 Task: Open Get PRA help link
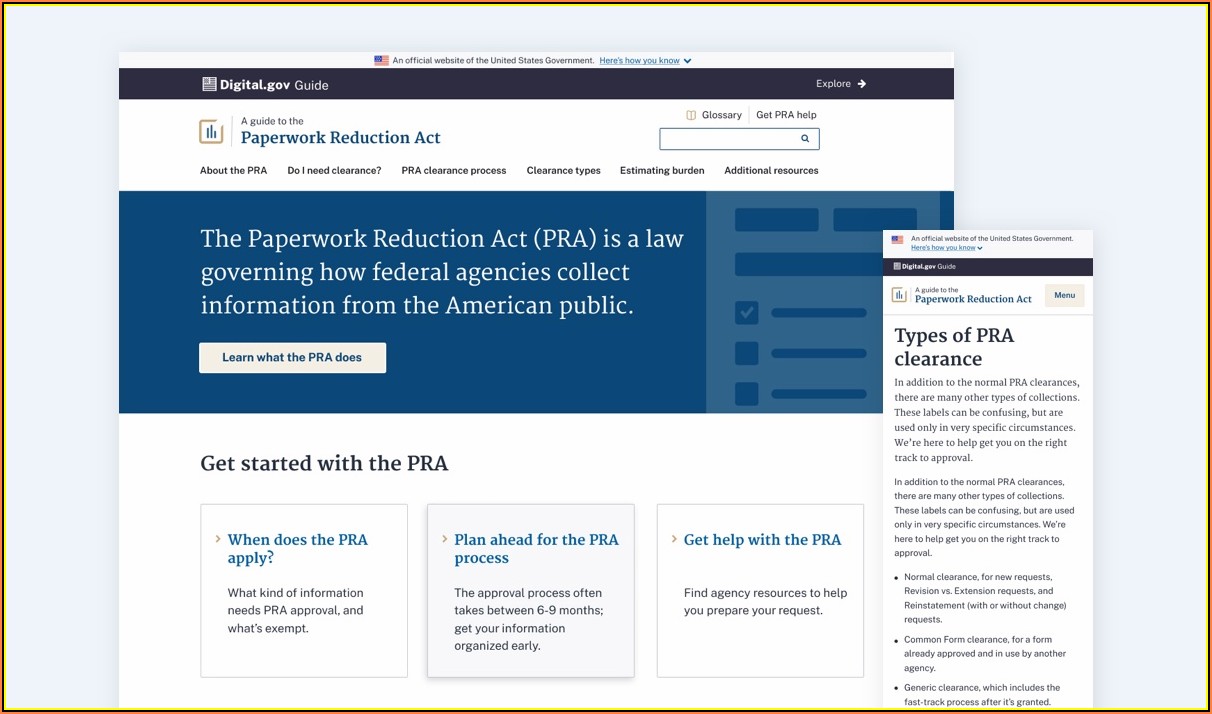pos(786,115)
